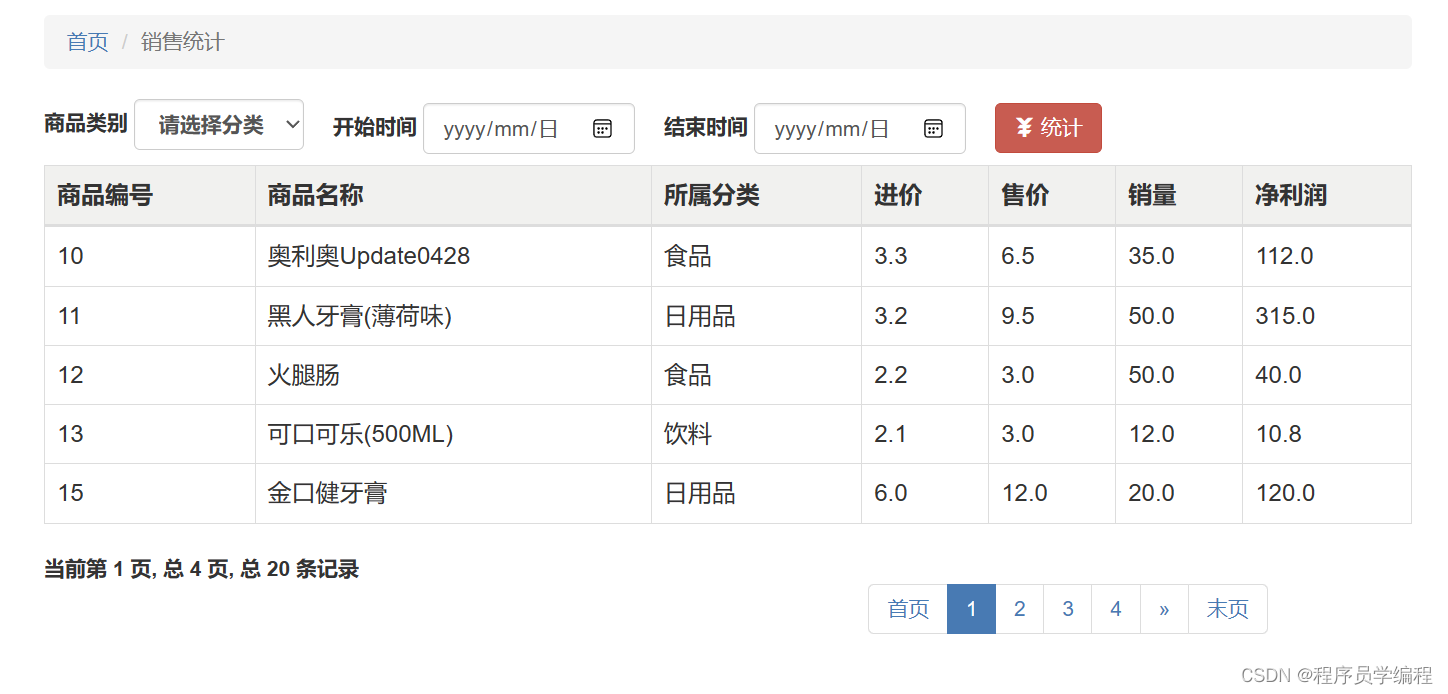Click the 售价 column header

tap(1052, 195)
